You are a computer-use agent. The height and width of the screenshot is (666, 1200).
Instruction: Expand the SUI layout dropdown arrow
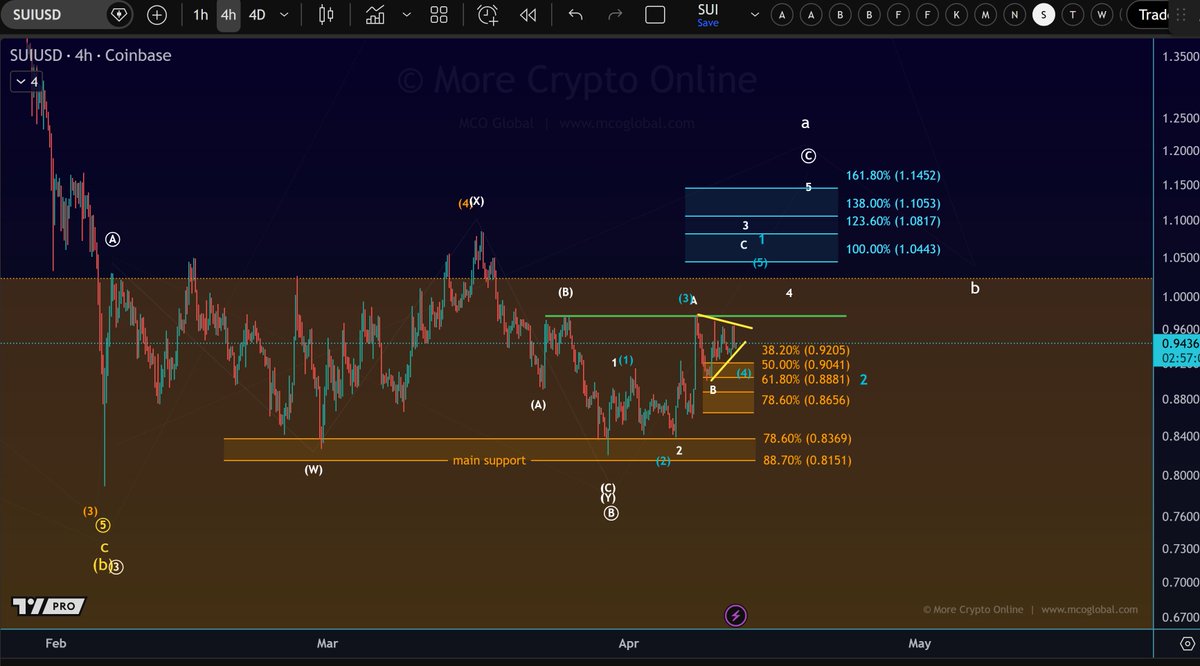tap(753, 15)
